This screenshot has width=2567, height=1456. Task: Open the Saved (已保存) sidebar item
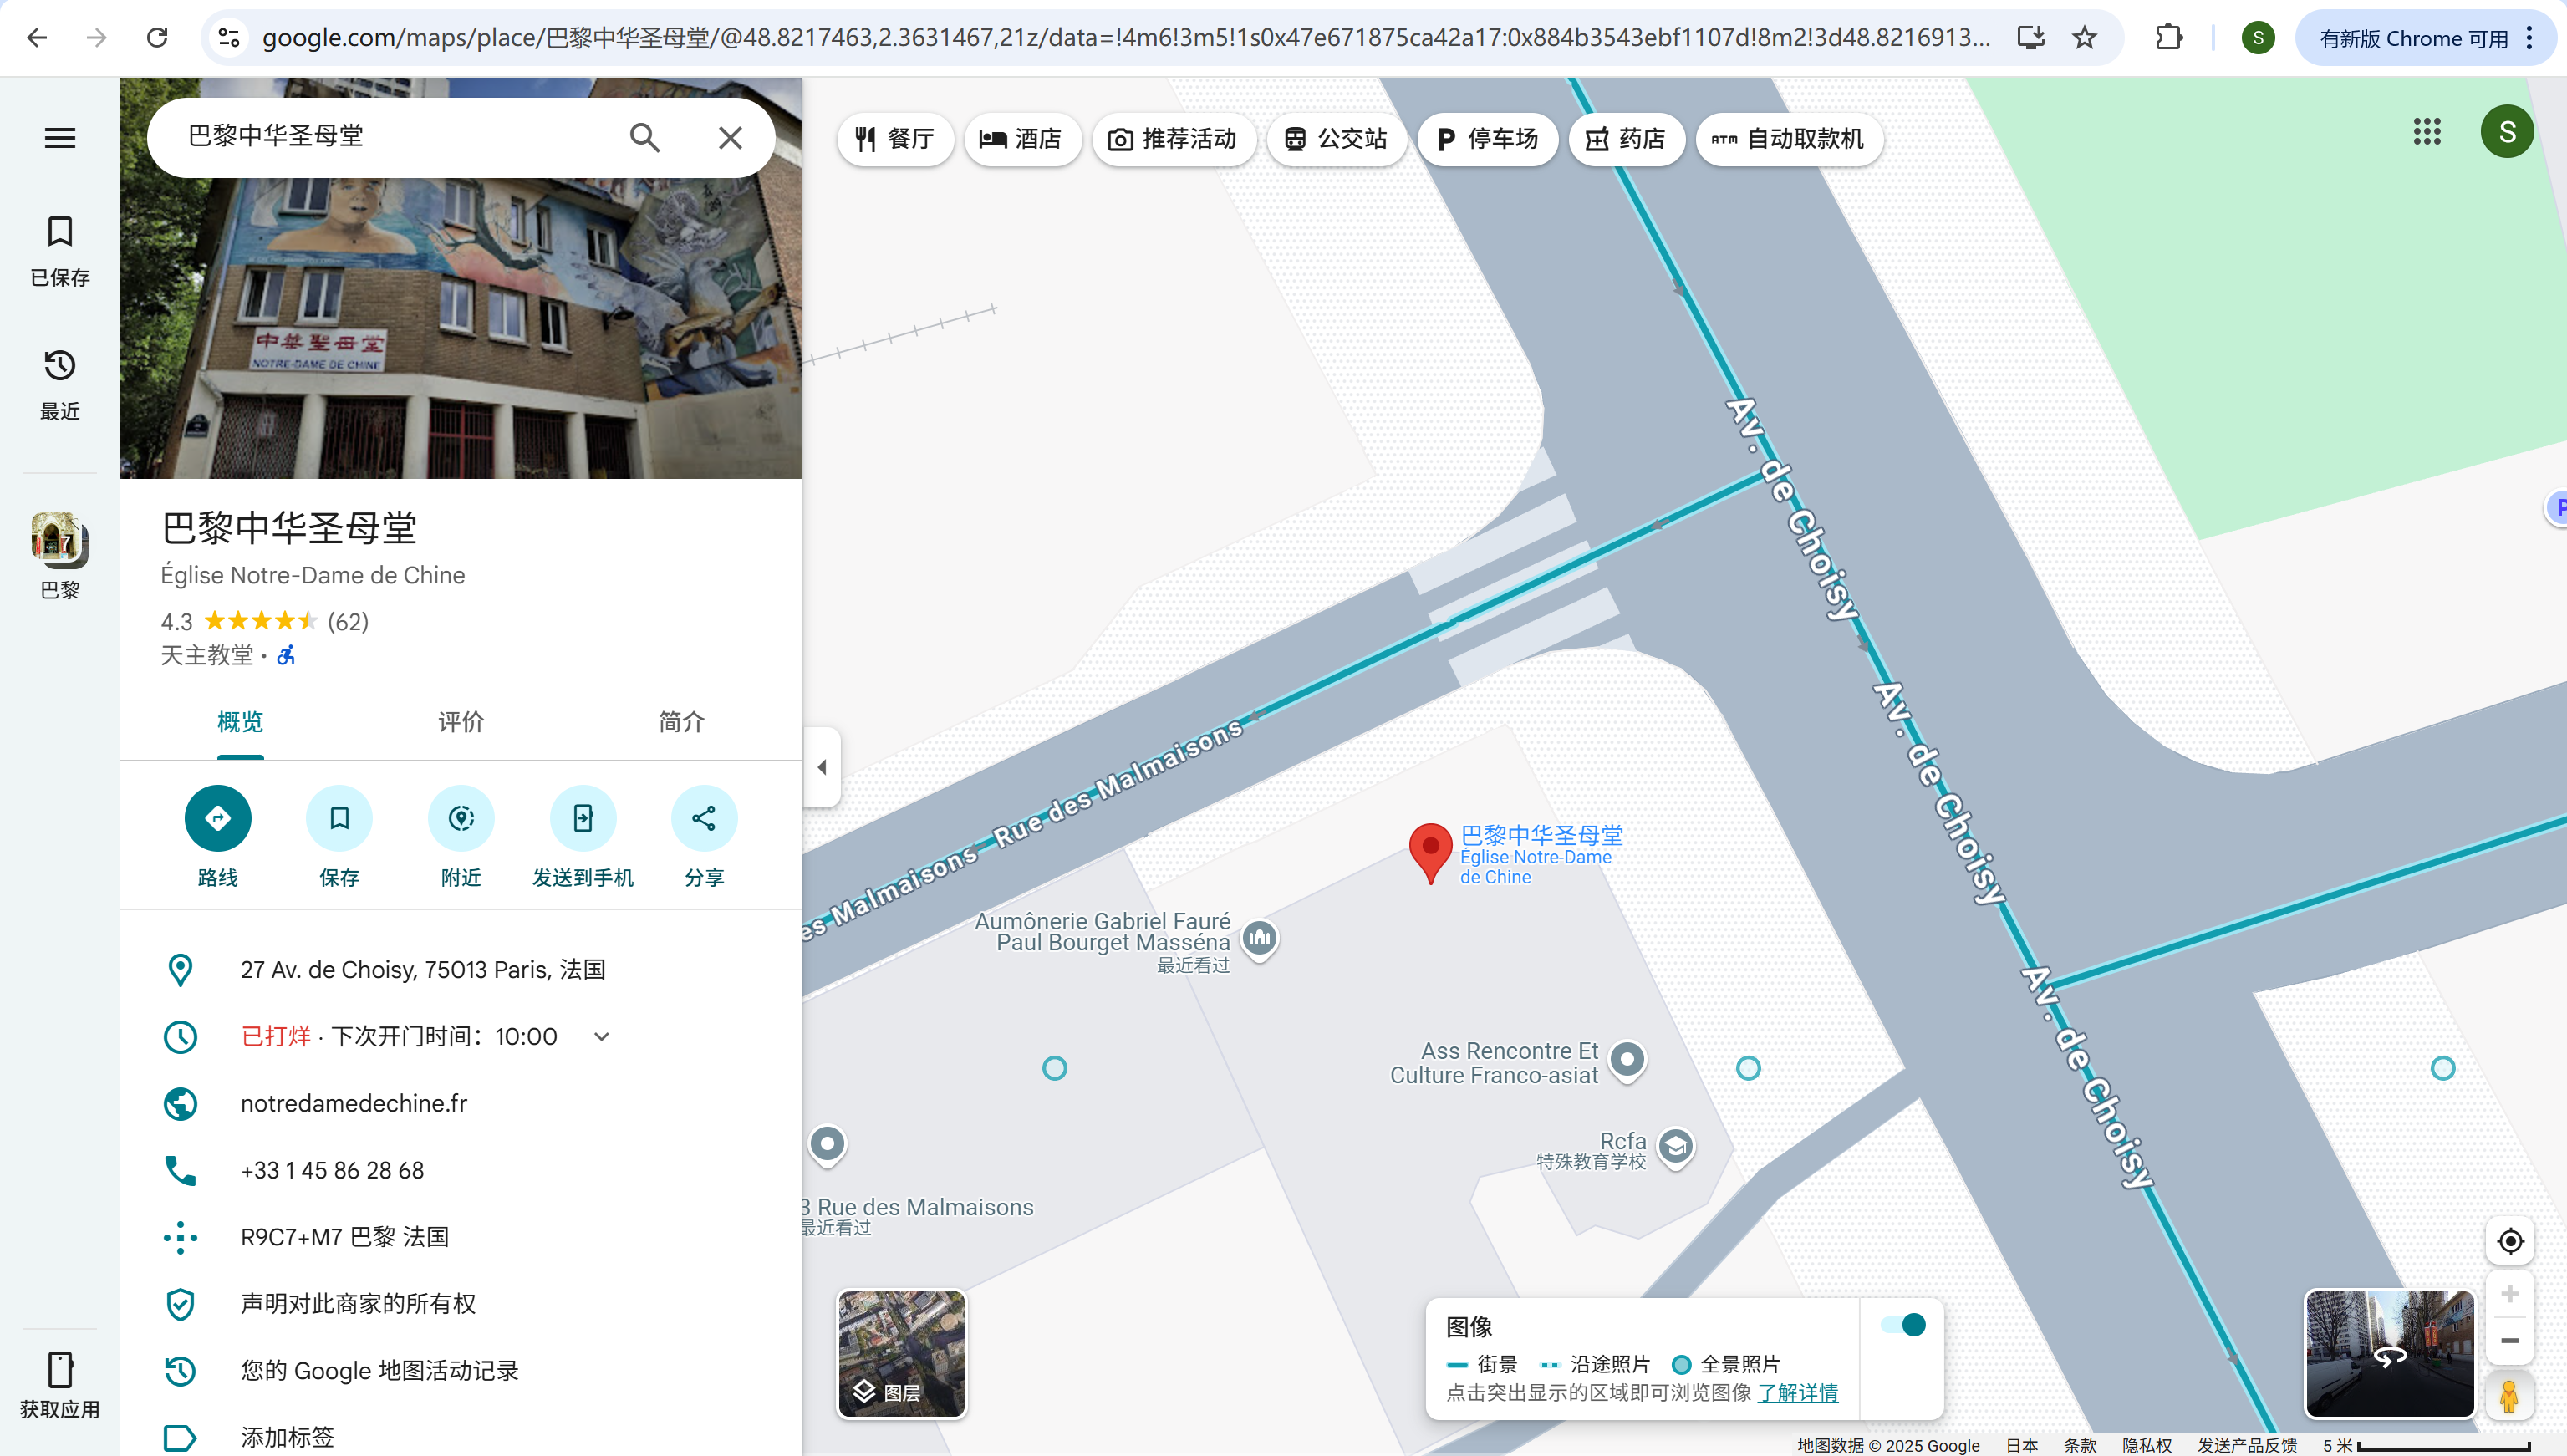60,251
